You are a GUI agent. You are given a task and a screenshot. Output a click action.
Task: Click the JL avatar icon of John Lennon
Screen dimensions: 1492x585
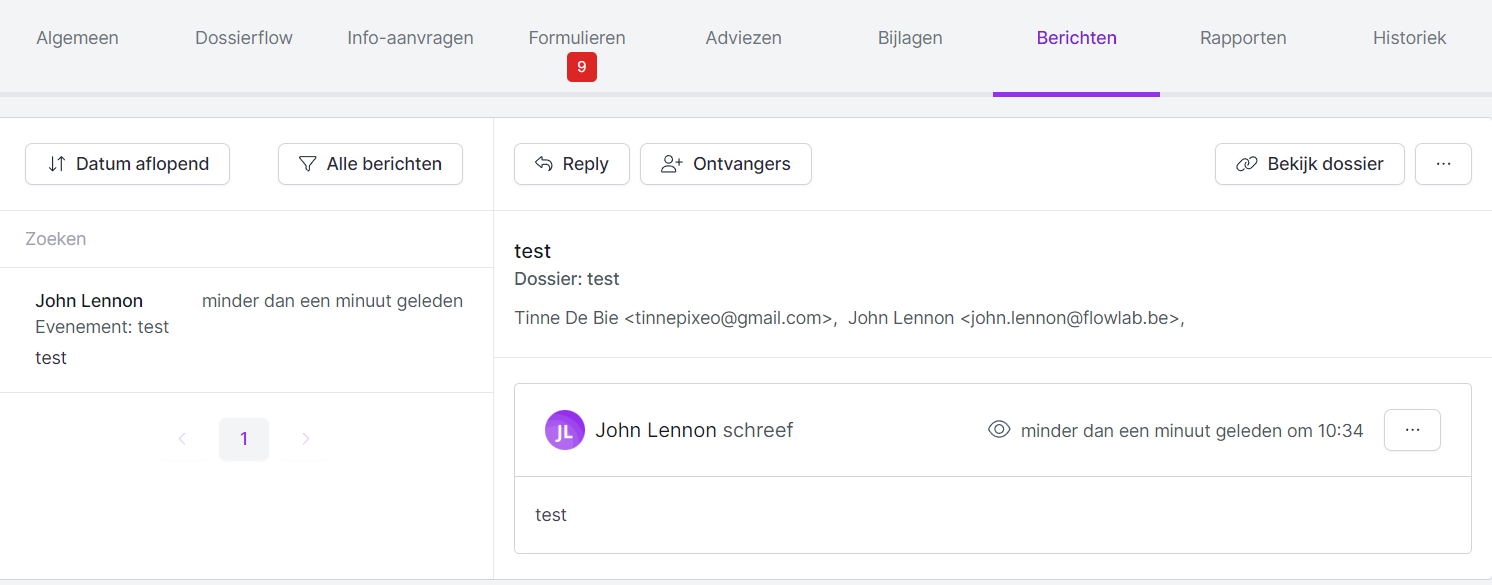tap(564, 430)
